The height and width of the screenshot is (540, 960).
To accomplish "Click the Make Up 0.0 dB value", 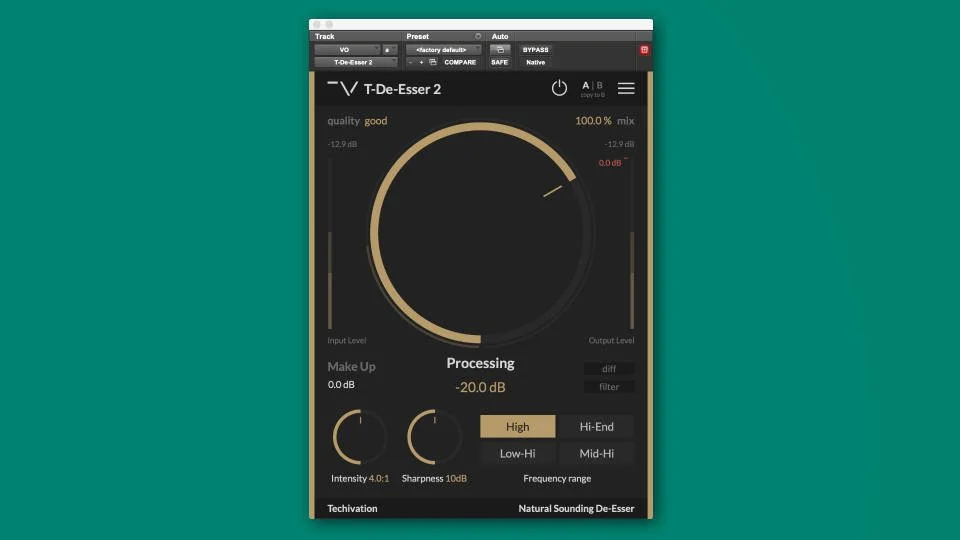I will [341, 384].
